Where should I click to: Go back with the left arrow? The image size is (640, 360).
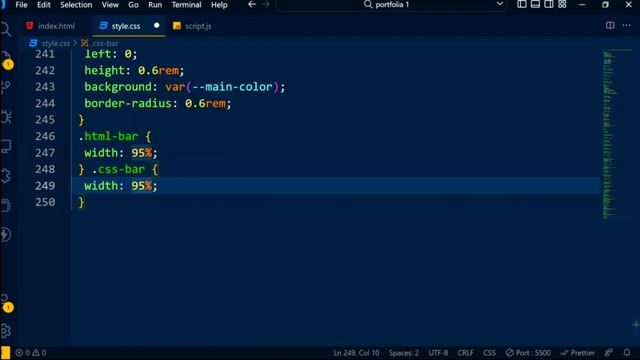252,4
